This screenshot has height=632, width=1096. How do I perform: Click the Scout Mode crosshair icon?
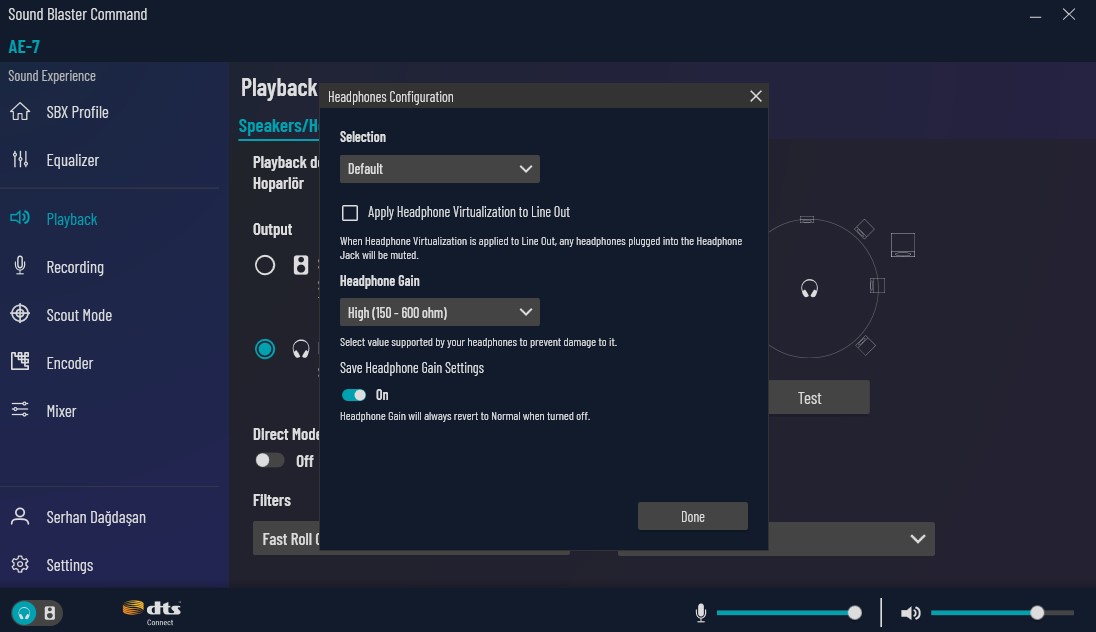(20, 314)
